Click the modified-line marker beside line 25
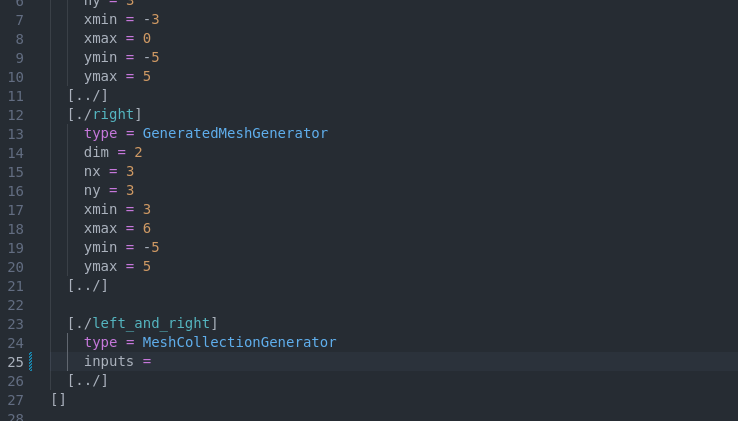The image size is (738, 421). click(x=31, y=361)
